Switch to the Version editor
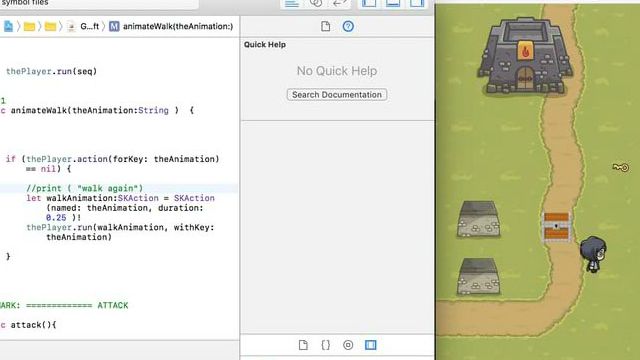Screen dimensions: 640x360 (x=340, y=3)
